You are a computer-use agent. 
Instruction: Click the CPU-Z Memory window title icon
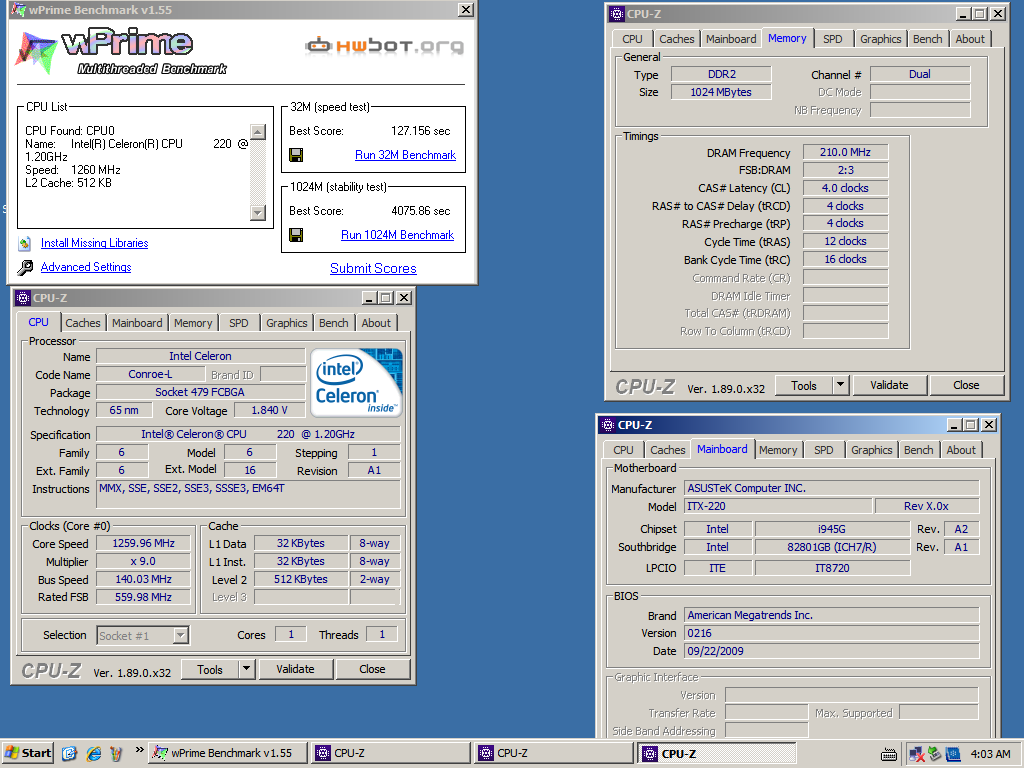pyautogui.click(x=616, y=14)
